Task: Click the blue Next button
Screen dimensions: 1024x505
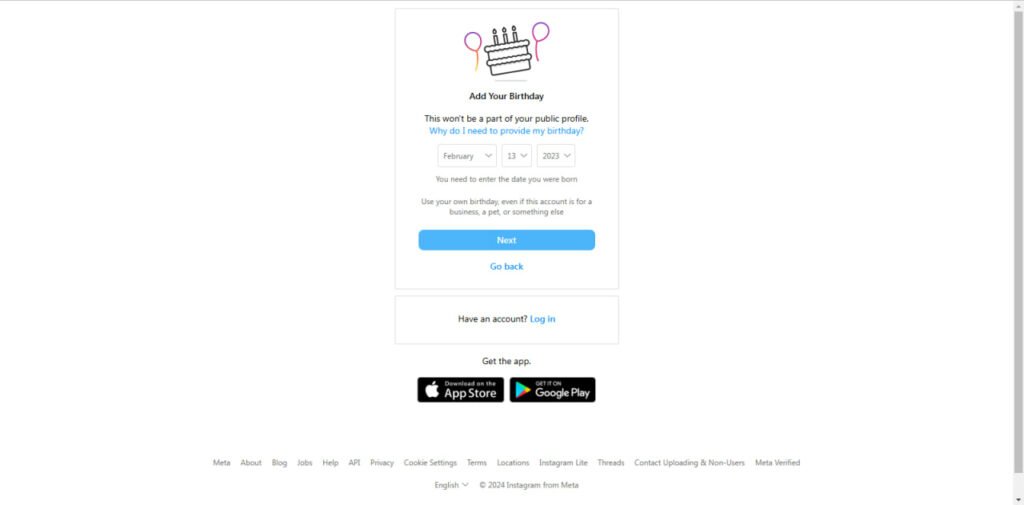Action: click(x=507, y=240)
